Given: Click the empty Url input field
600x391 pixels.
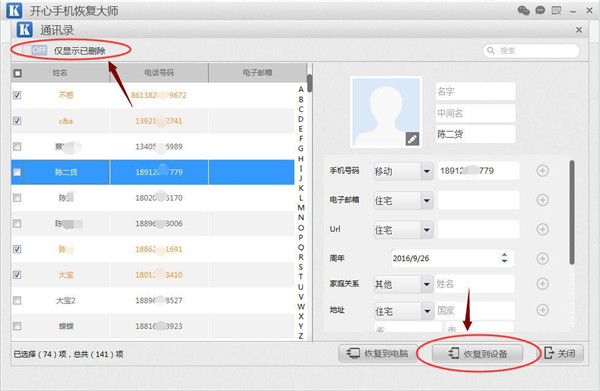Looking at the screenshot, I should pyautogui.click(x=479, y=229).
